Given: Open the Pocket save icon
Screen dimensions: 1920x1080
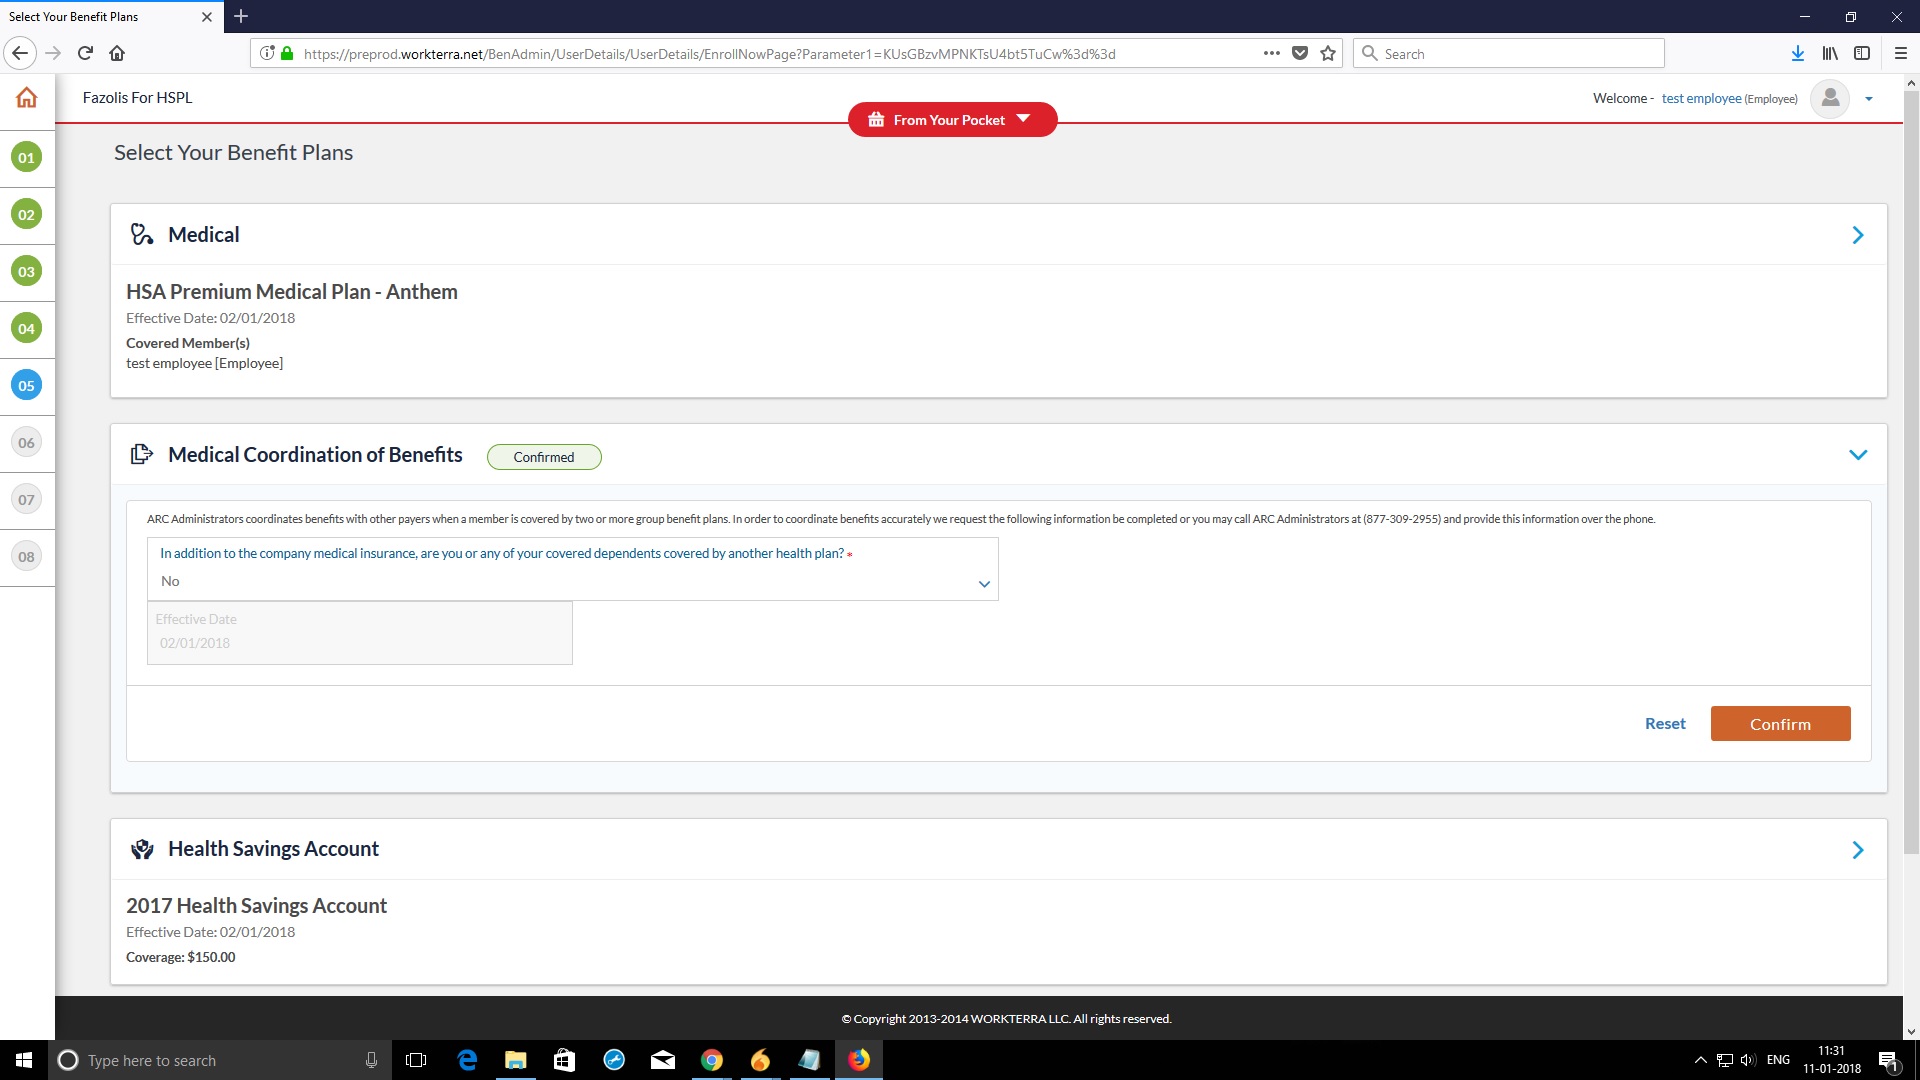Looking at the screenshot, I should click(x=1300, y=53).
